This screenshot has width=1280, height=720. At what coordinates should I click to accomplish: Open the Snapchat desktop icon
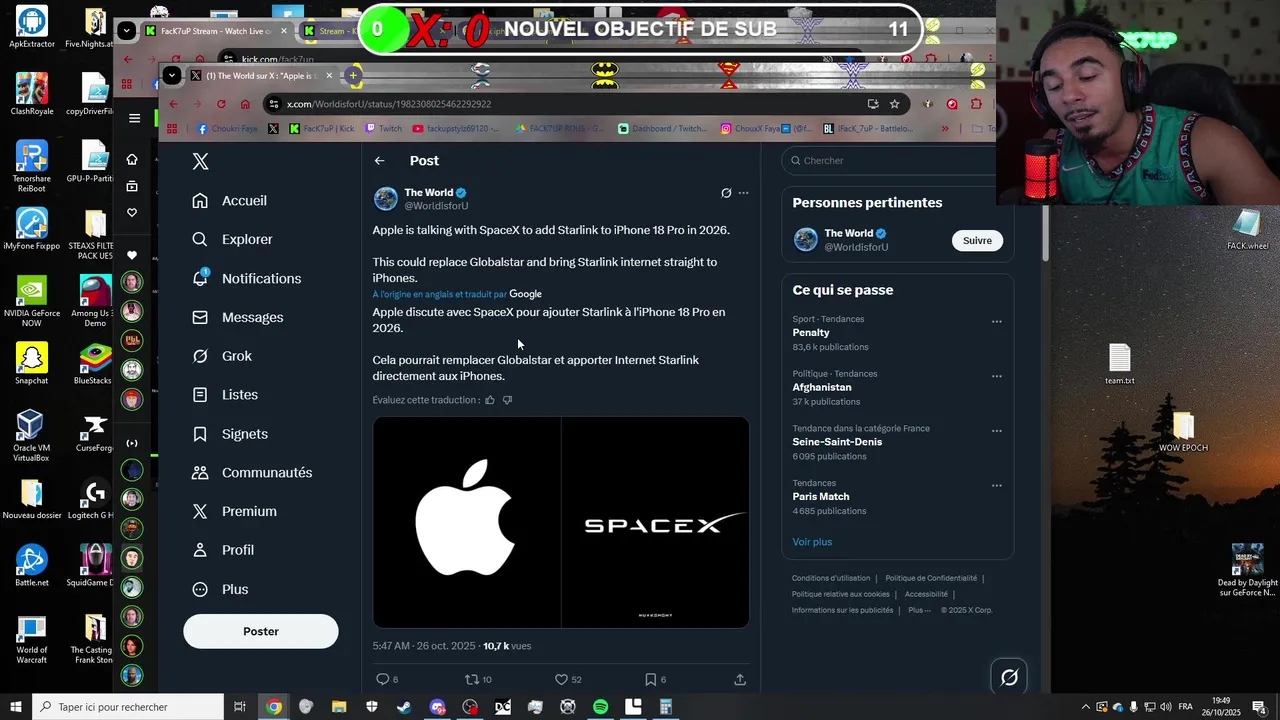click(31, 363)
